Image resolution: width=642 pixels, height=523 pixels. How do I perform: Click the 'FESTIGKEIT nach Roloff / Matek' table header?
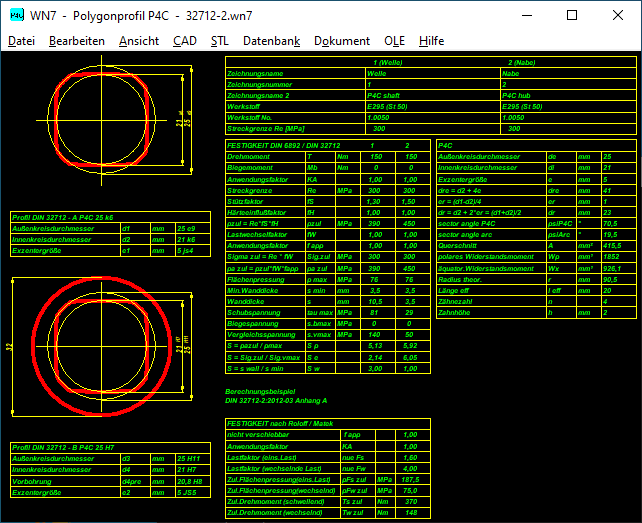click(x=278, y=424)
